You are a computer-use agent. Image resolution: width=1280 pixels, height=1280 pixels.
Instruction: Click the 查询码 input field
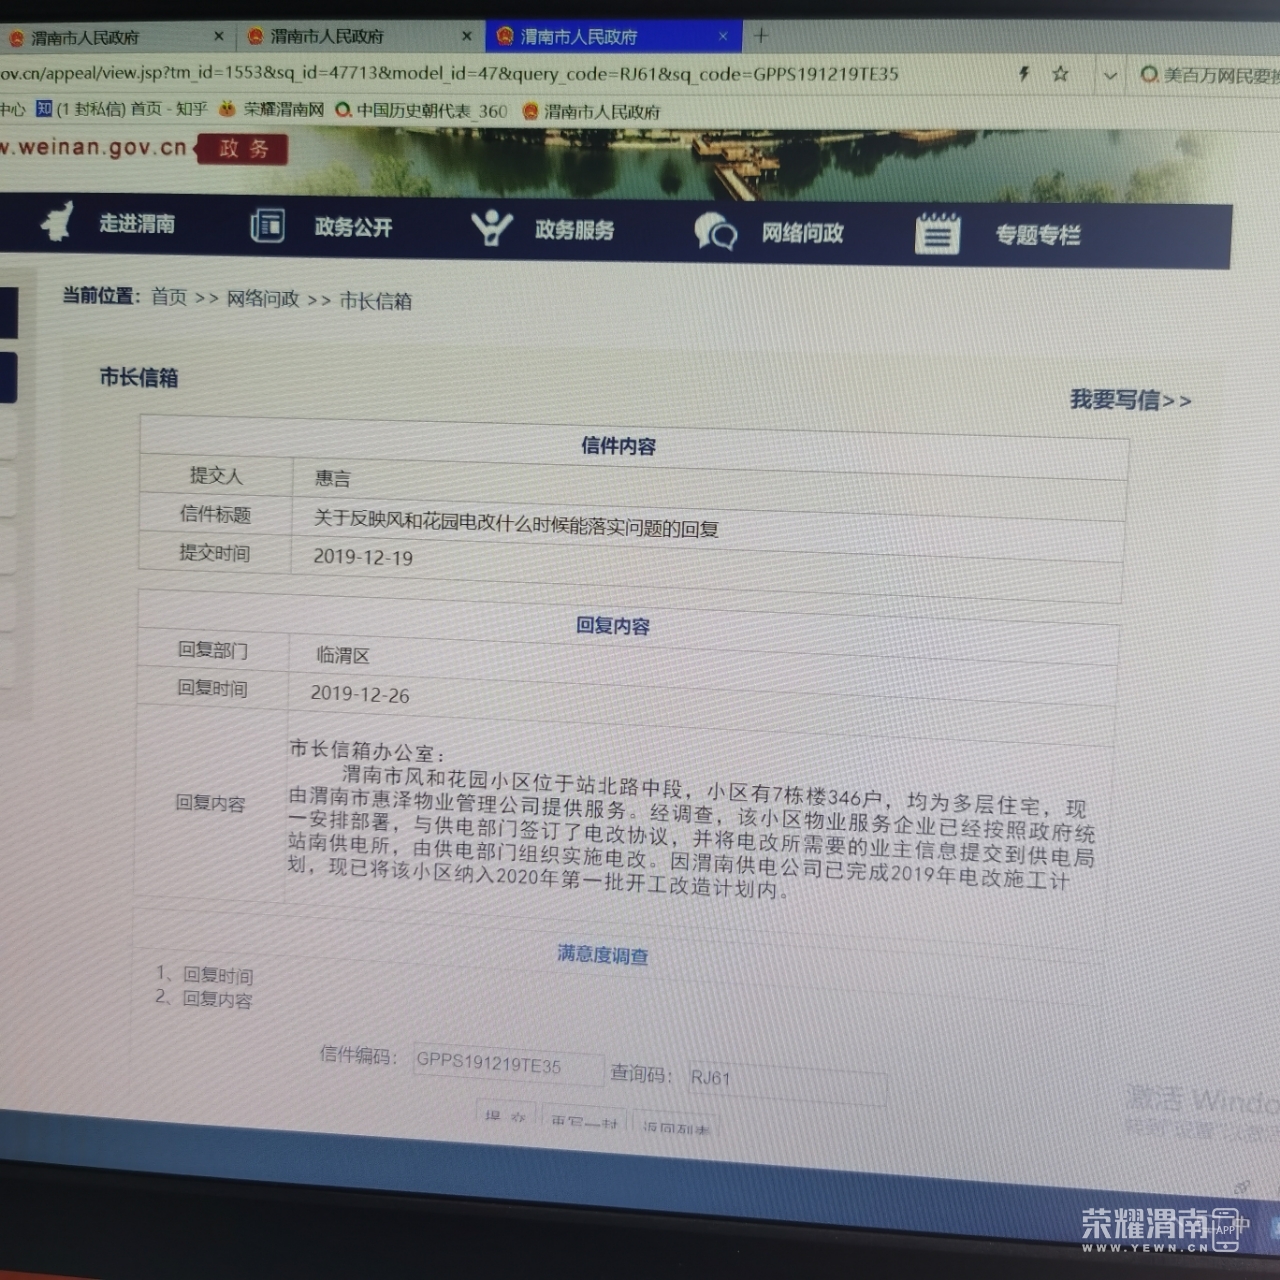(x=787, y=1081)
